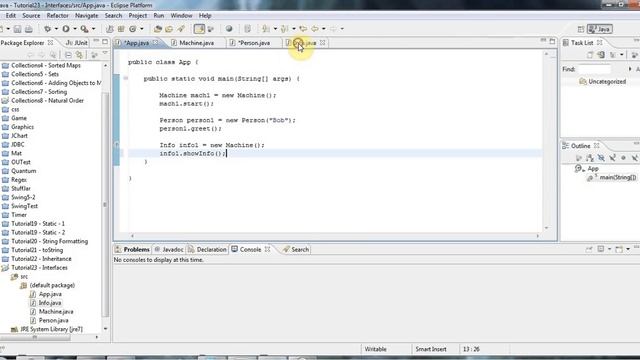The image size is (640, 360).
Task: Switch to the Javadoc tab
Action: pos(169,249)
